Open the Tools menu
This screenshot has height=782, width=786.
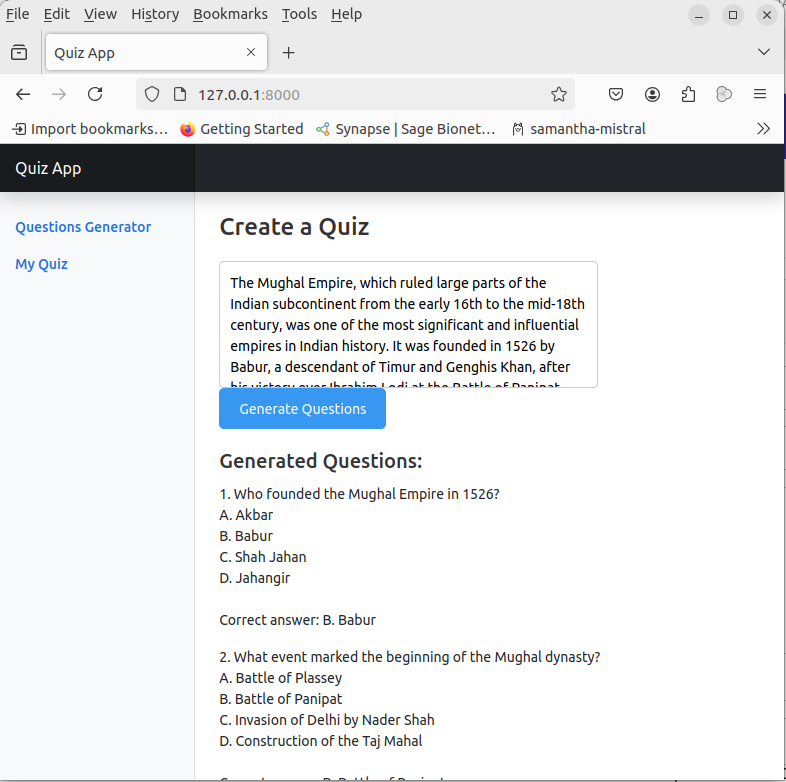click(299, 14)
